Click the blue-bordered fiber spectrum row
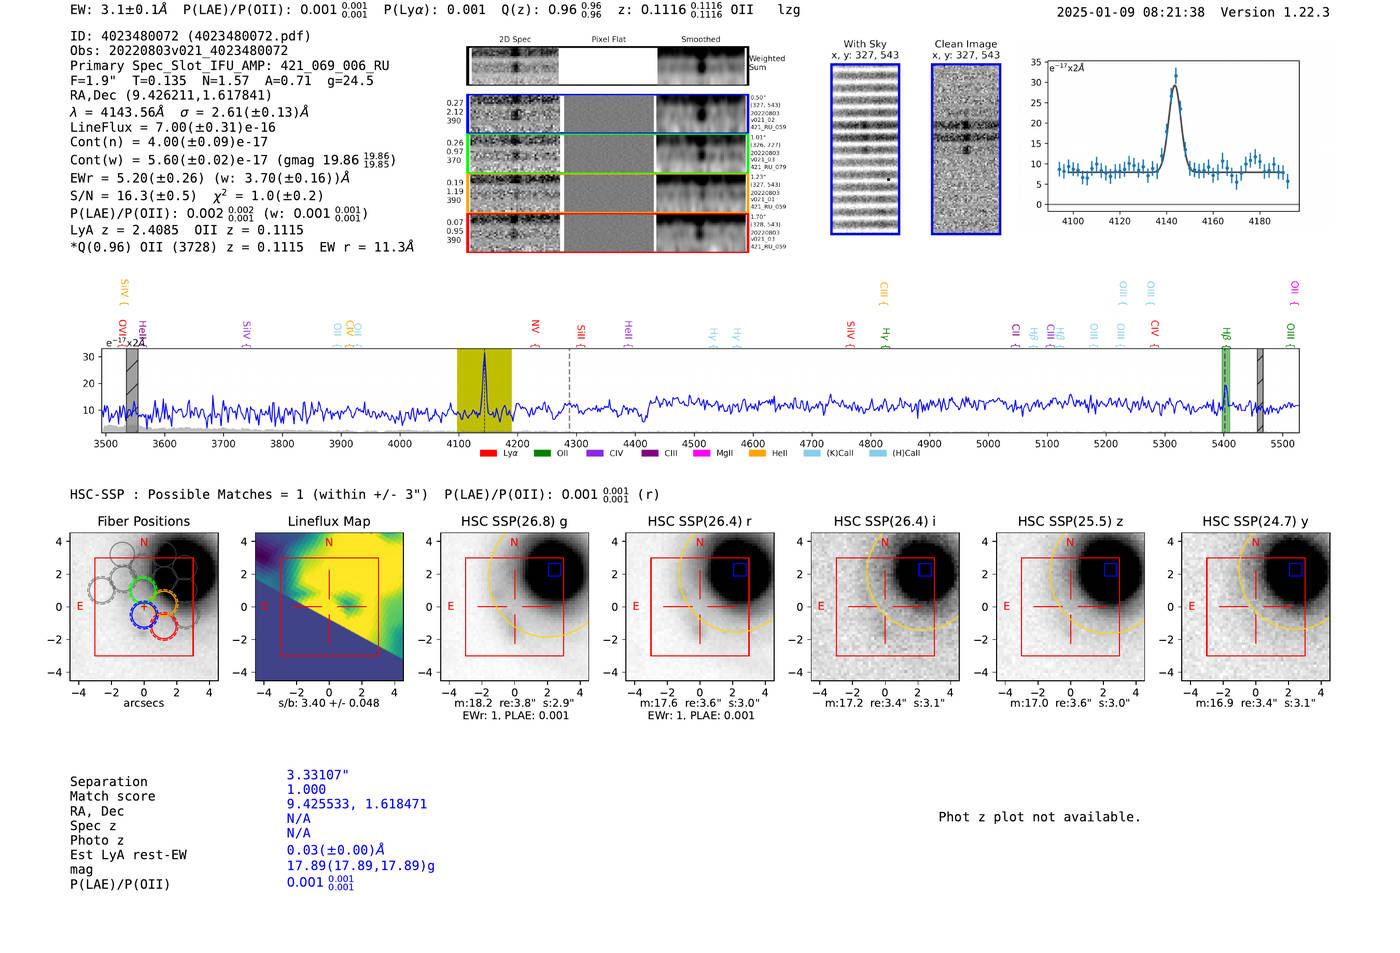Viewport: 1400px width, 953px height. [x=608, y=114]
